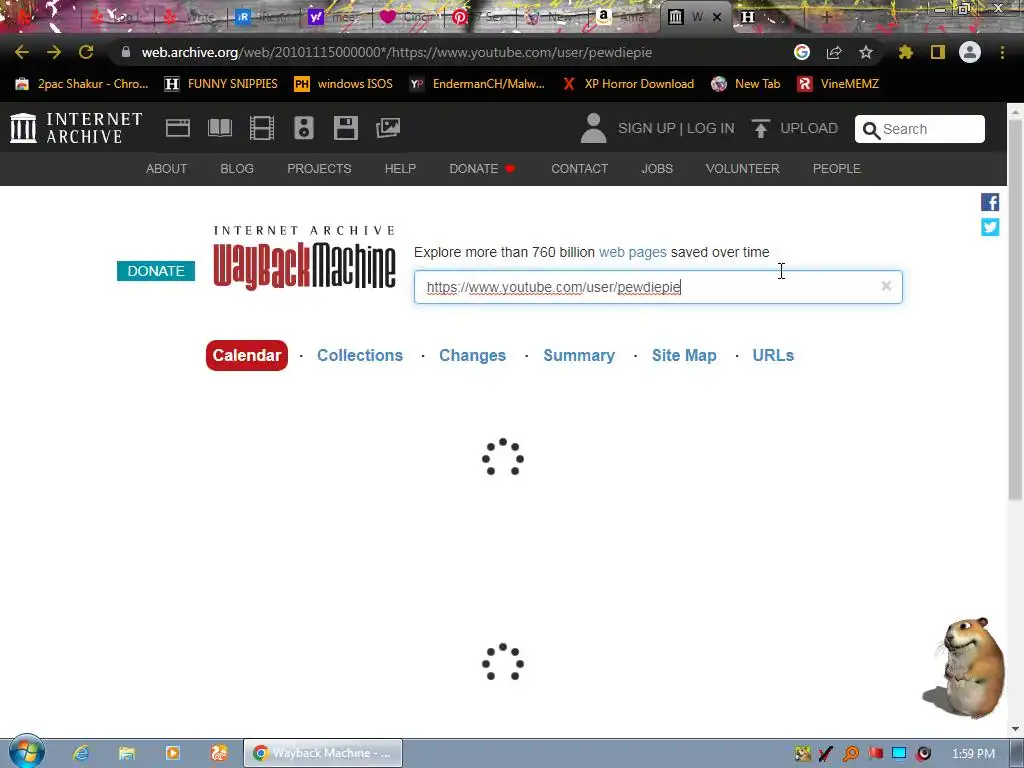Click the UPLOAD button
Viewport: 1024px width, 768px height.
click(x=795, y=128)
